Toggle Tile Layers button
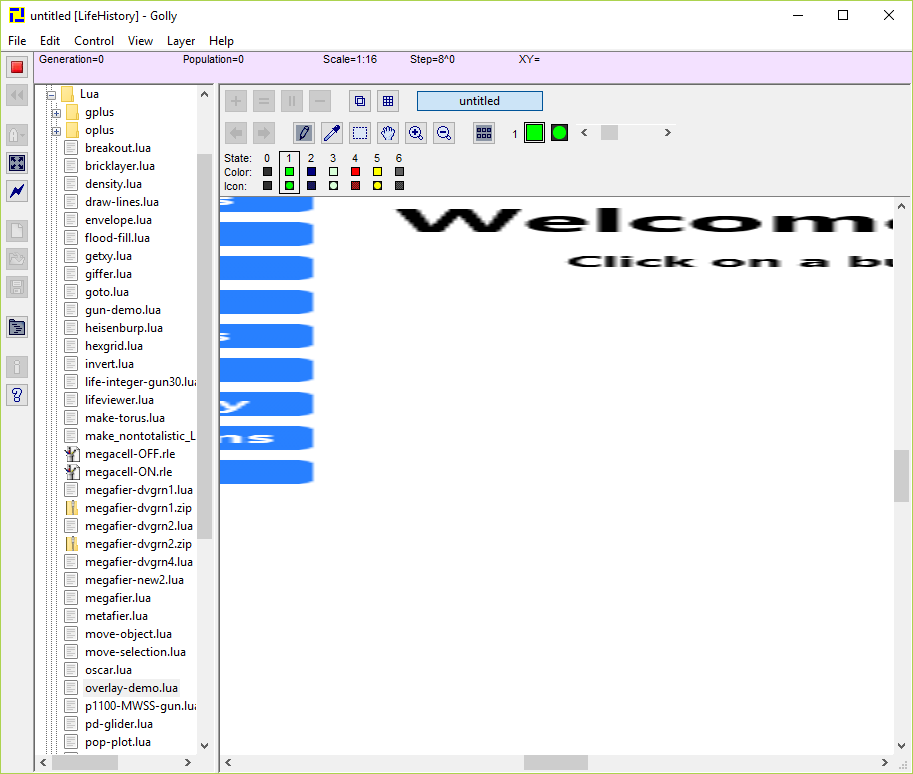This screenshot has height=774, width=913. pyautogui.click(x=388, y=101)
